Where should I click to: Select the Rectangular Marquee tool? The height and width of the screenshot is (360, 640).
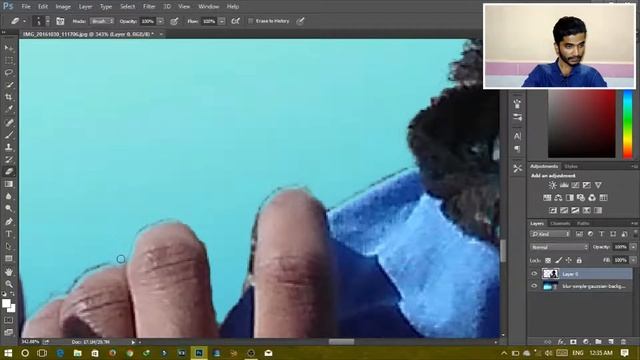point(9,60)
